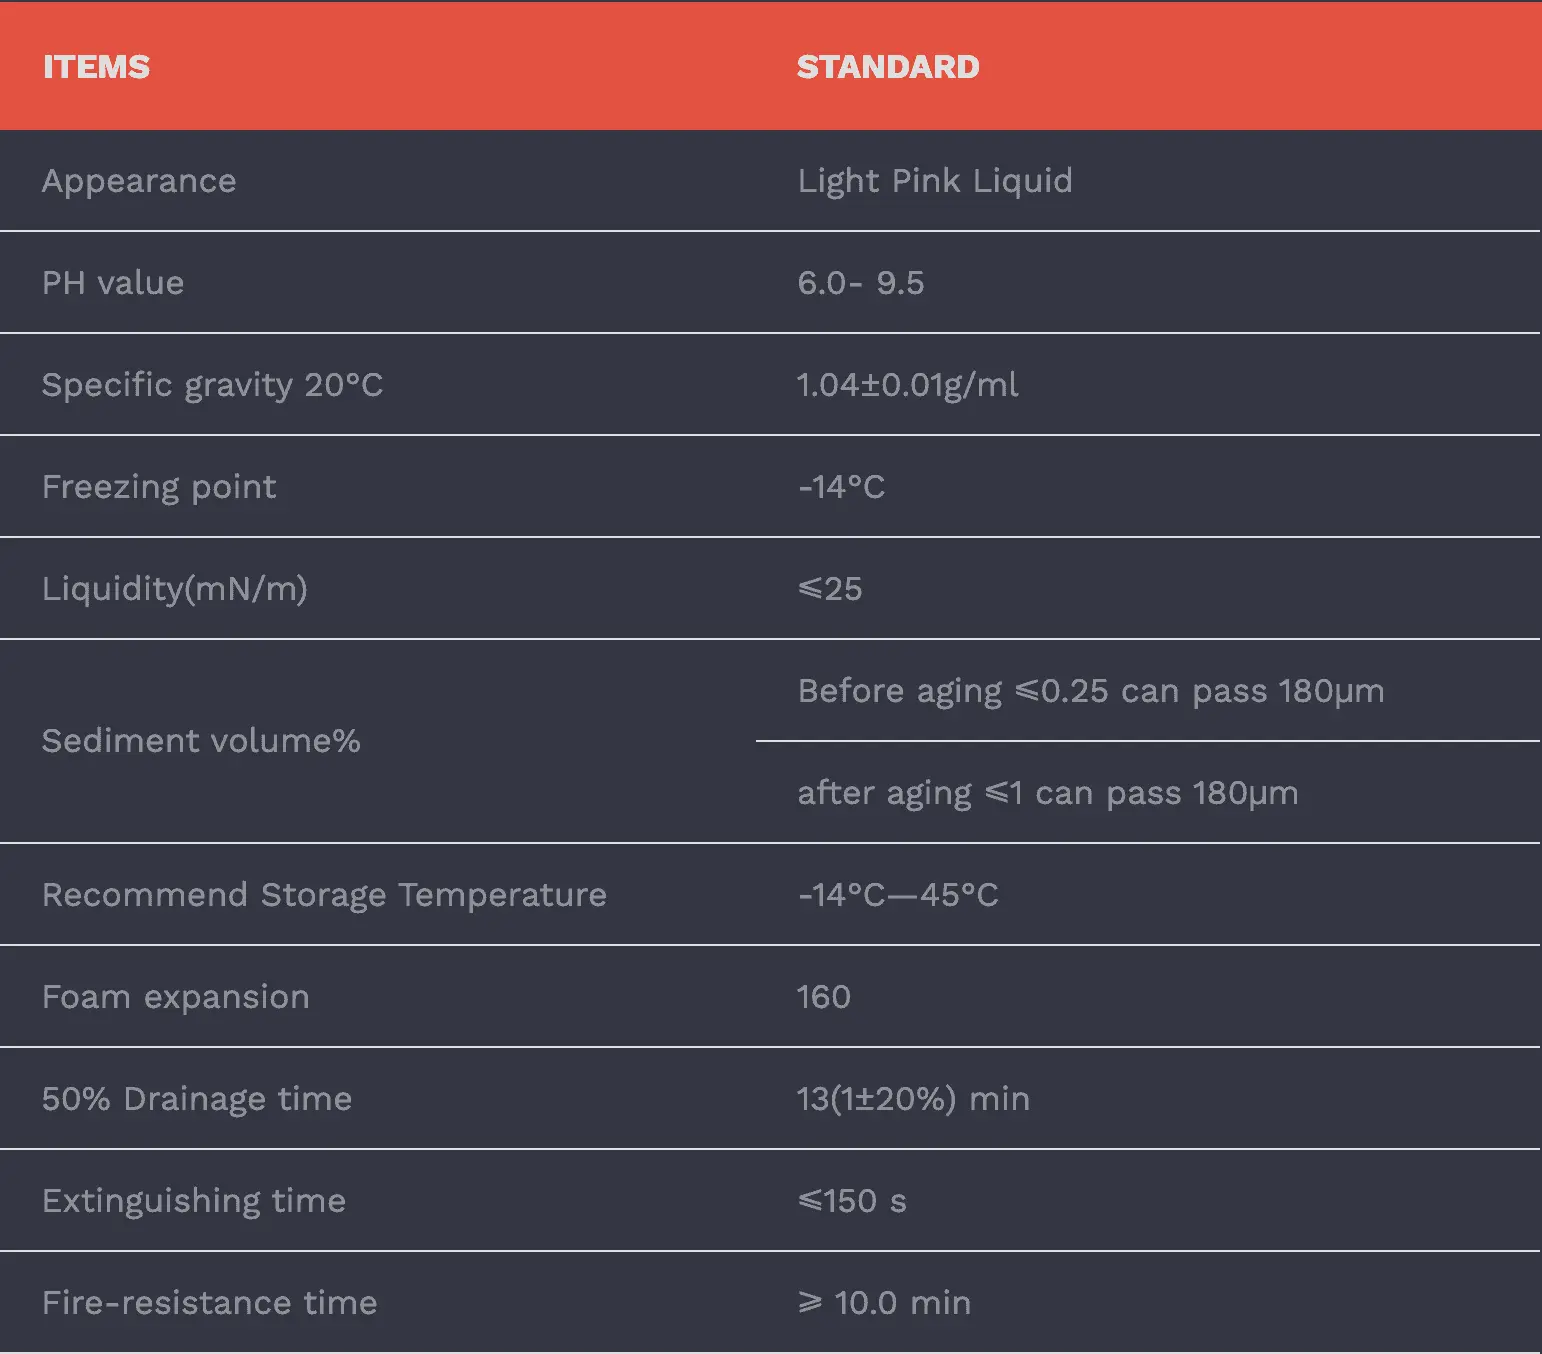Screen dimensions: 1542x1354
Task: Click the Sediment volume% label
Action: (201, 741)
